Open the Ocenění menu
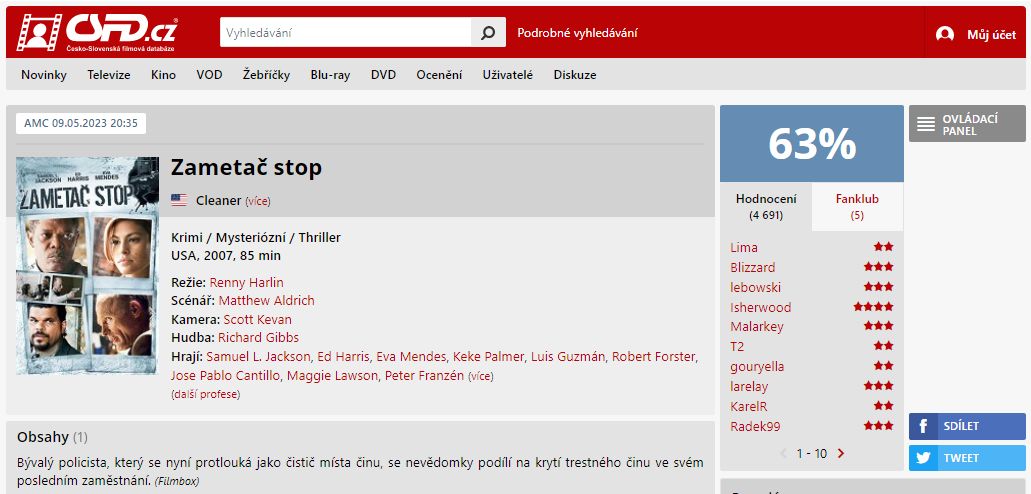The image size is (1031, 494). pos(439,75)
